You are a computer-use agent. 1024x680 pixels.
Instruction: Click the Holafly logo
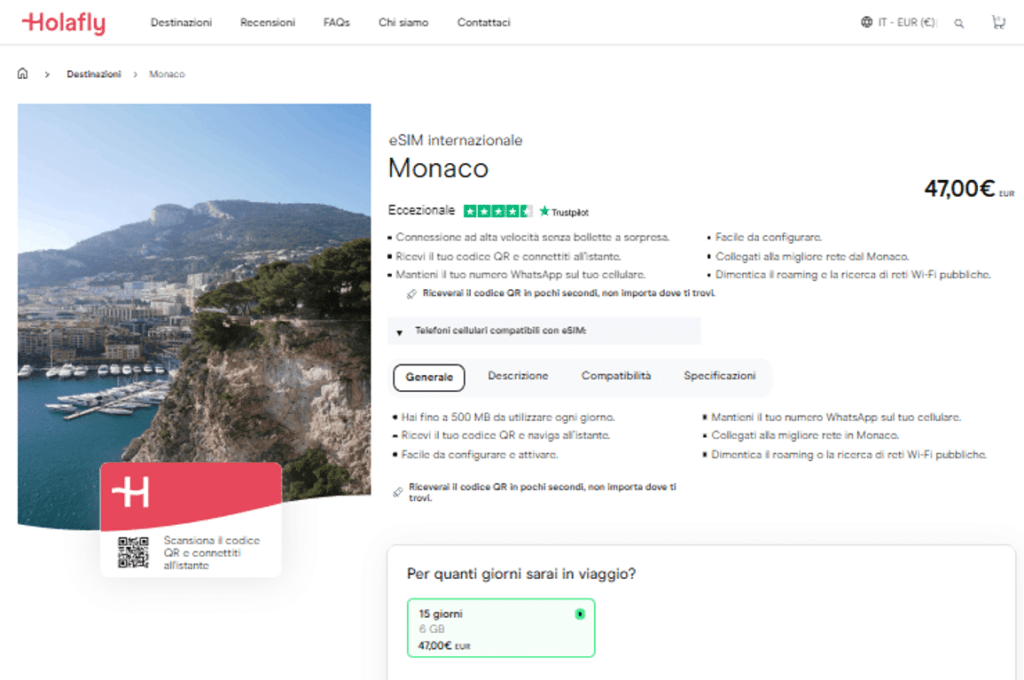[x=63, y=22]
